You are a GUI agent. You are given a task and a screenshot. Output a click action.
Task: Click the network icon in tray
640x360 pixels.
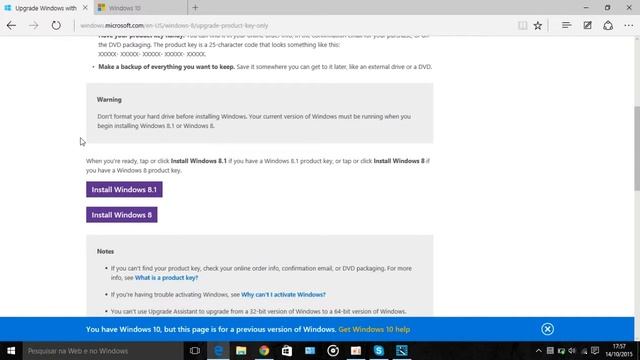[584, 351]
